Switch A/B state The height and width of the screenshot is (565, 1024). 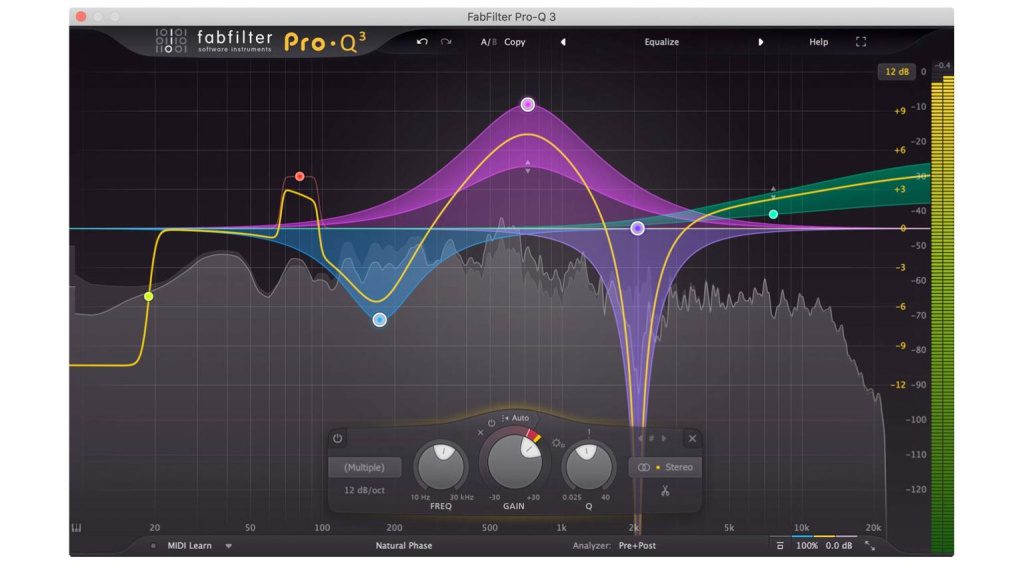pyautogui.click(x=488, y=42)
